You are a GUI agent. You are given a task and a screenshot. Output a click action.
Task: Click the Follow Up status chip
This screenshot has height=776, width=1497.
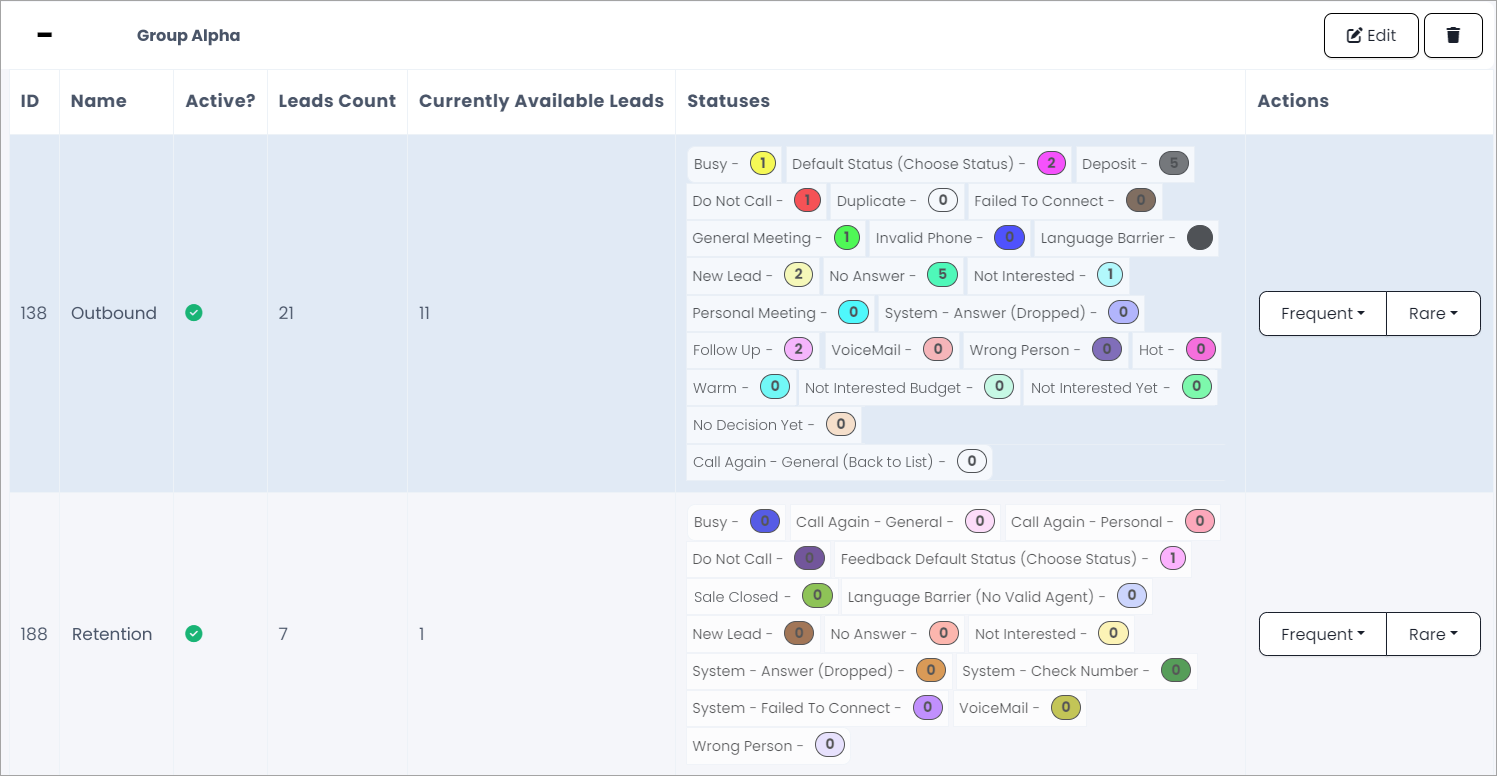(x=752, y=350)
